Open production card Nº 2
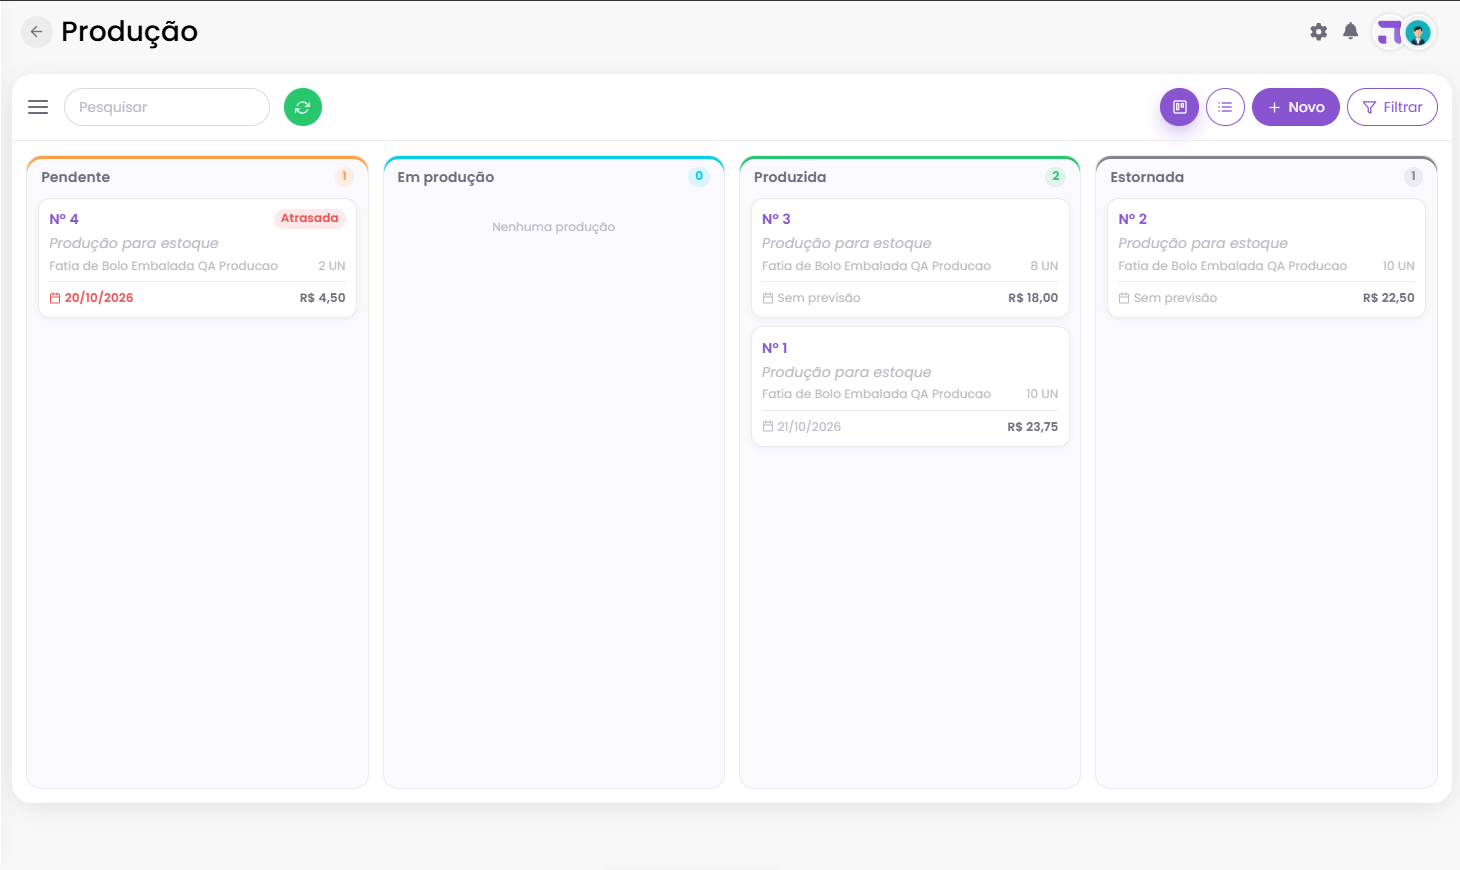 tap(1266, 258)
